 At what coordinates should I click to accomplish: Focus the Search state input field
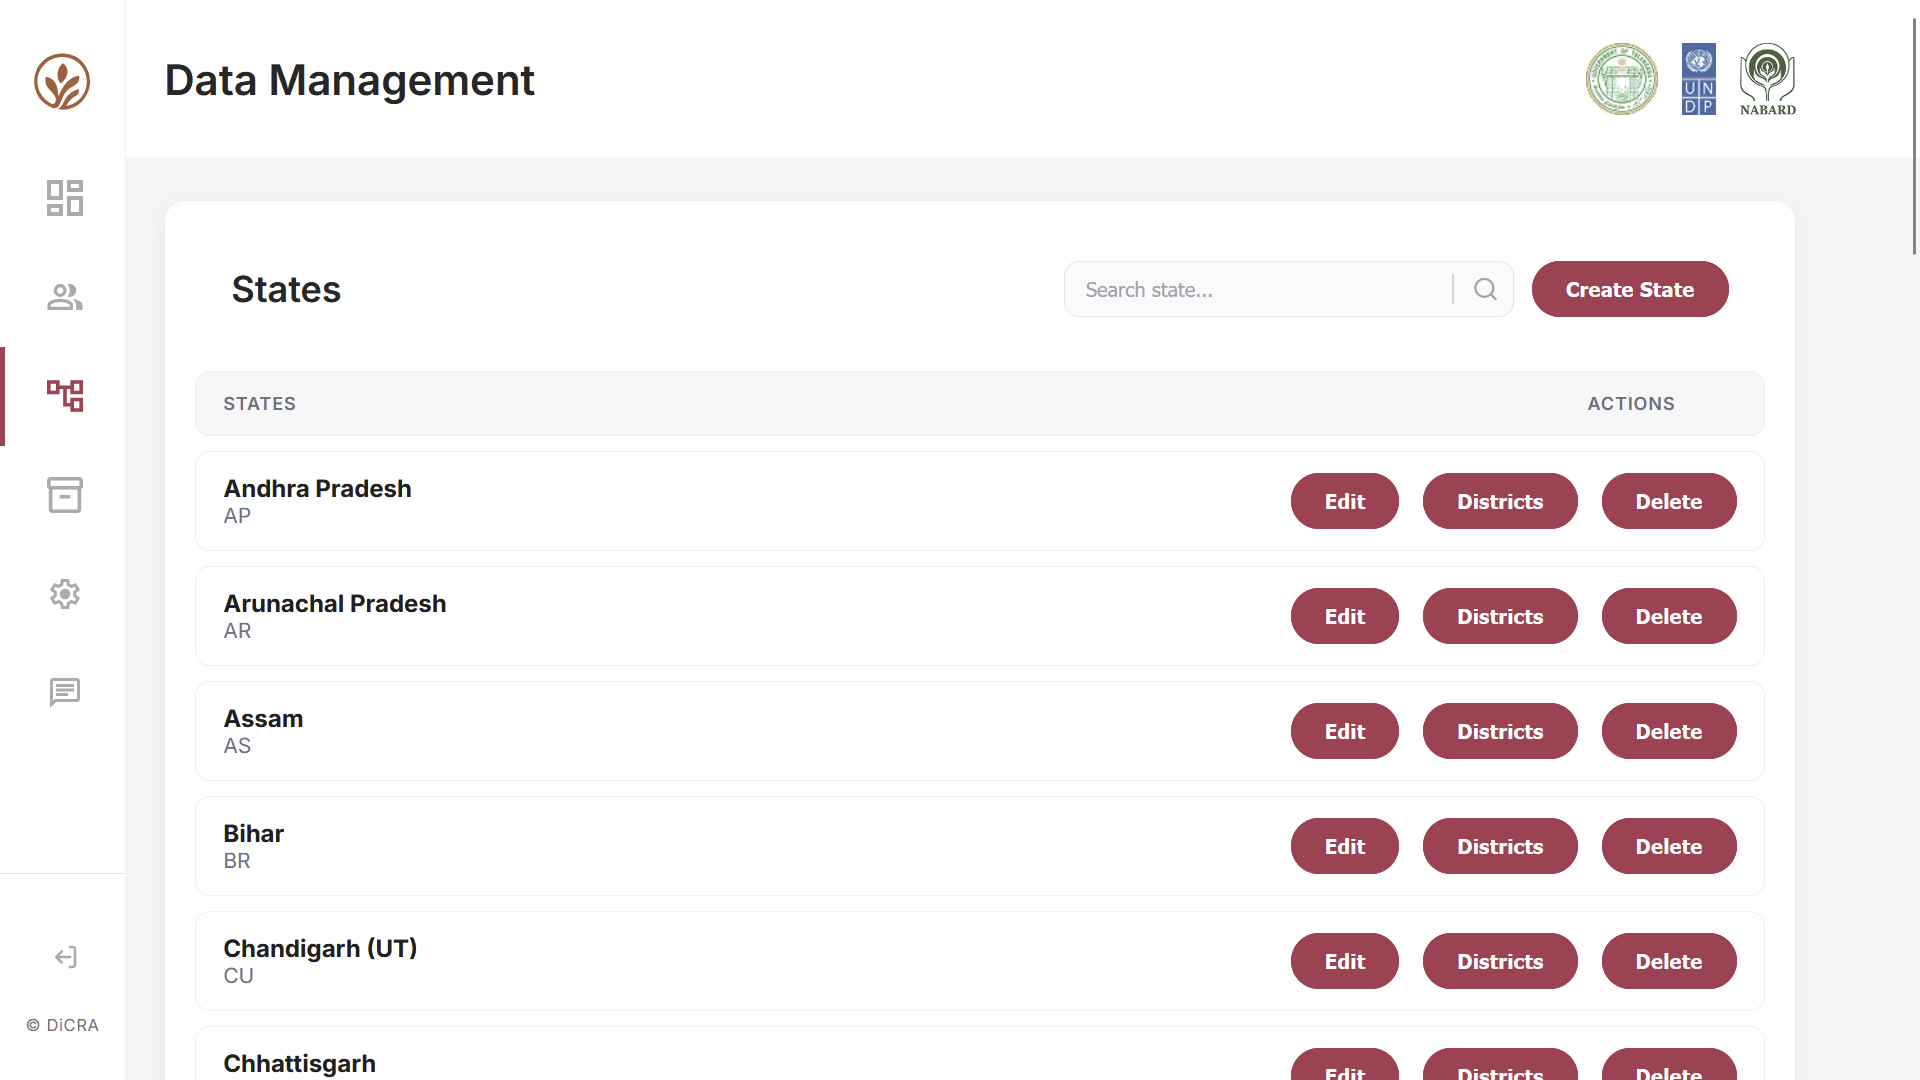(x=1260, y=289)
